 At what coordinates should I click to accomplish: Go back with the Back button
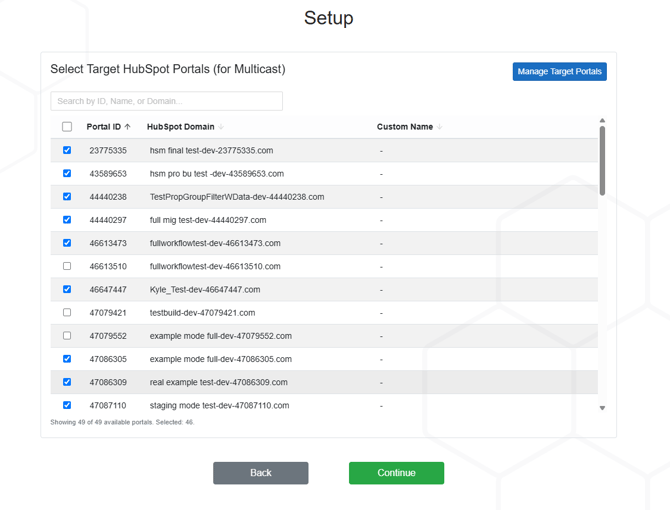(x=261, y=473)
